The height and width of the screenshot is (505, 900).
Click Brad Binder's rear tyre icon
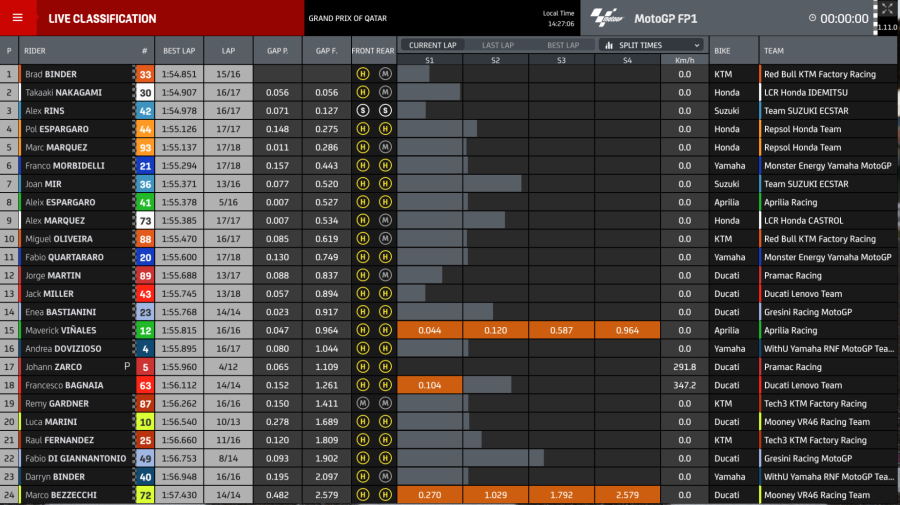[x=385, y=74]
